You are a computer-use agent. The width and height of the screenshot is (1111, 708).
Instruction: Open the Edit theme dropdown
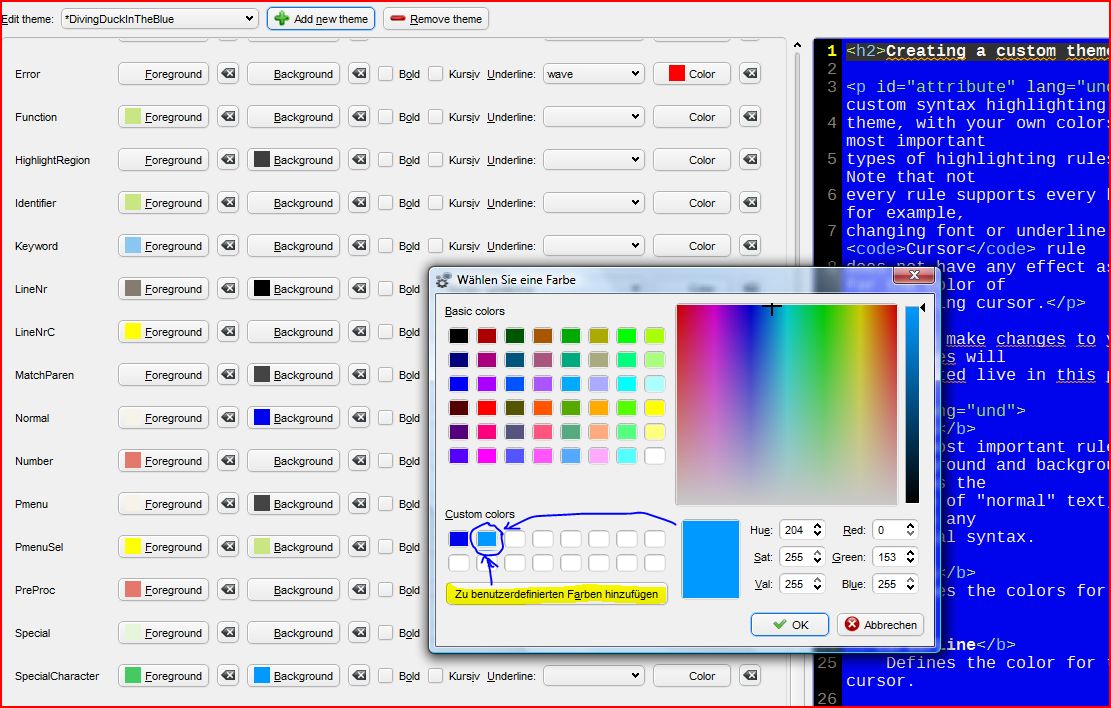click(x=159, y=19)
